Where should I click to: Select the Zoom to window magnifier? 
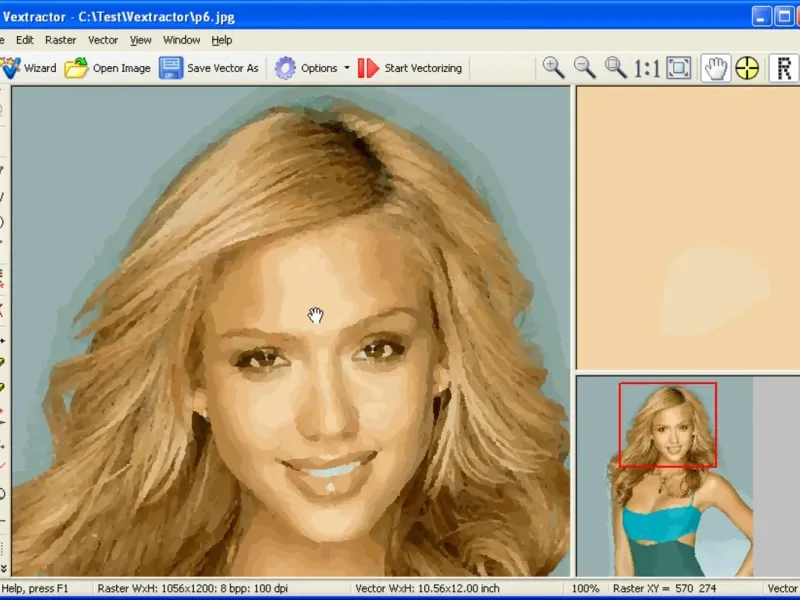616,68
